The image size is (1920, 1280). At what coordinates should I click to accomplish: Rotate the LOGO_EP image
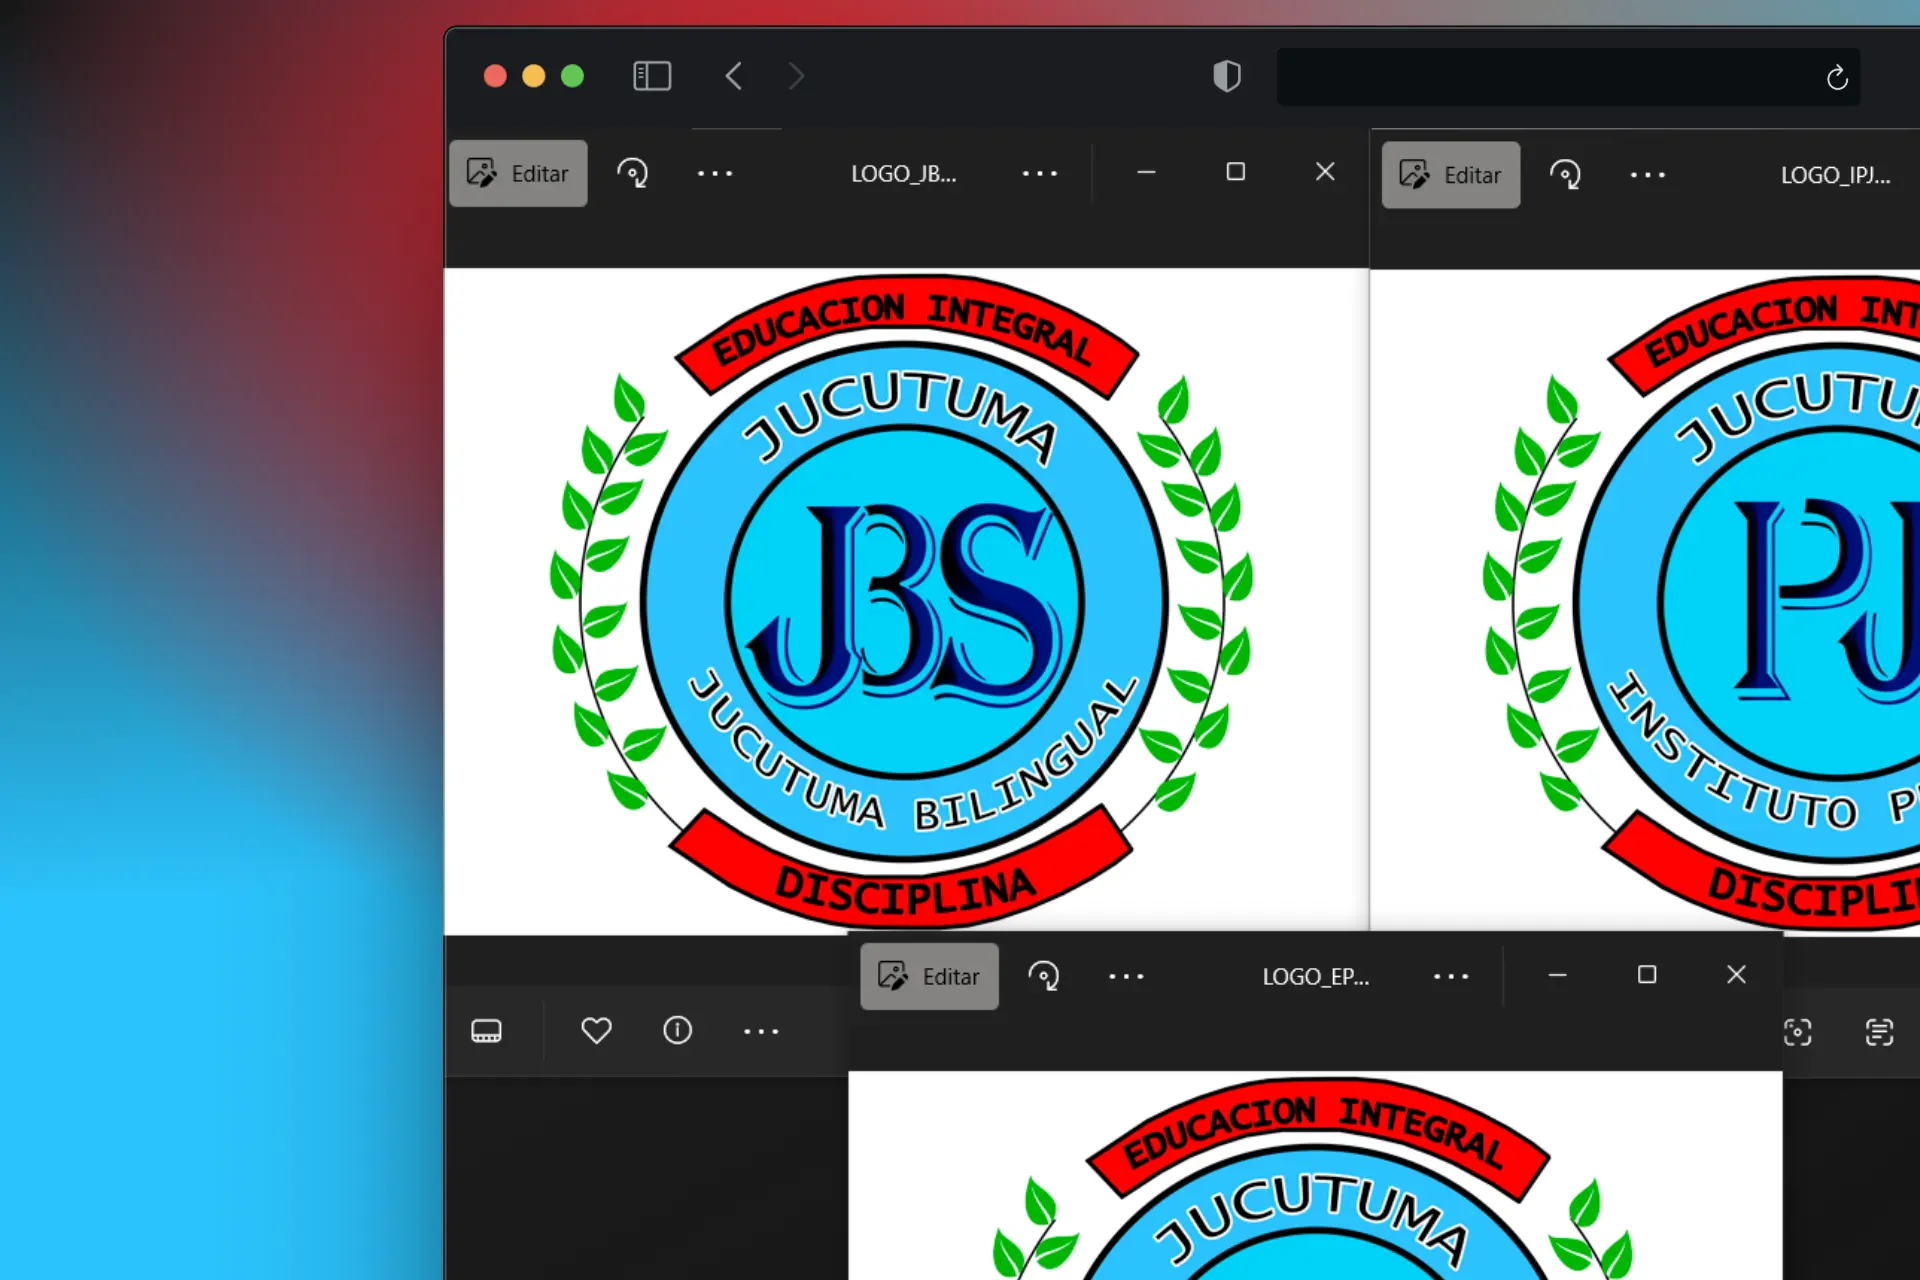[x=1043, y=976]
